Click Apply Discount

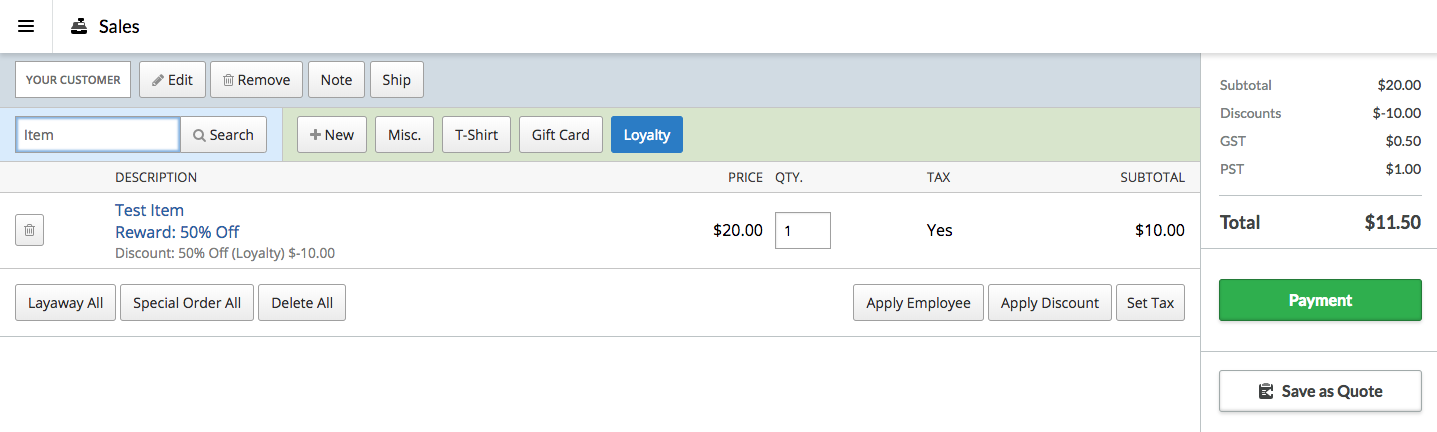coord(1050,303)
